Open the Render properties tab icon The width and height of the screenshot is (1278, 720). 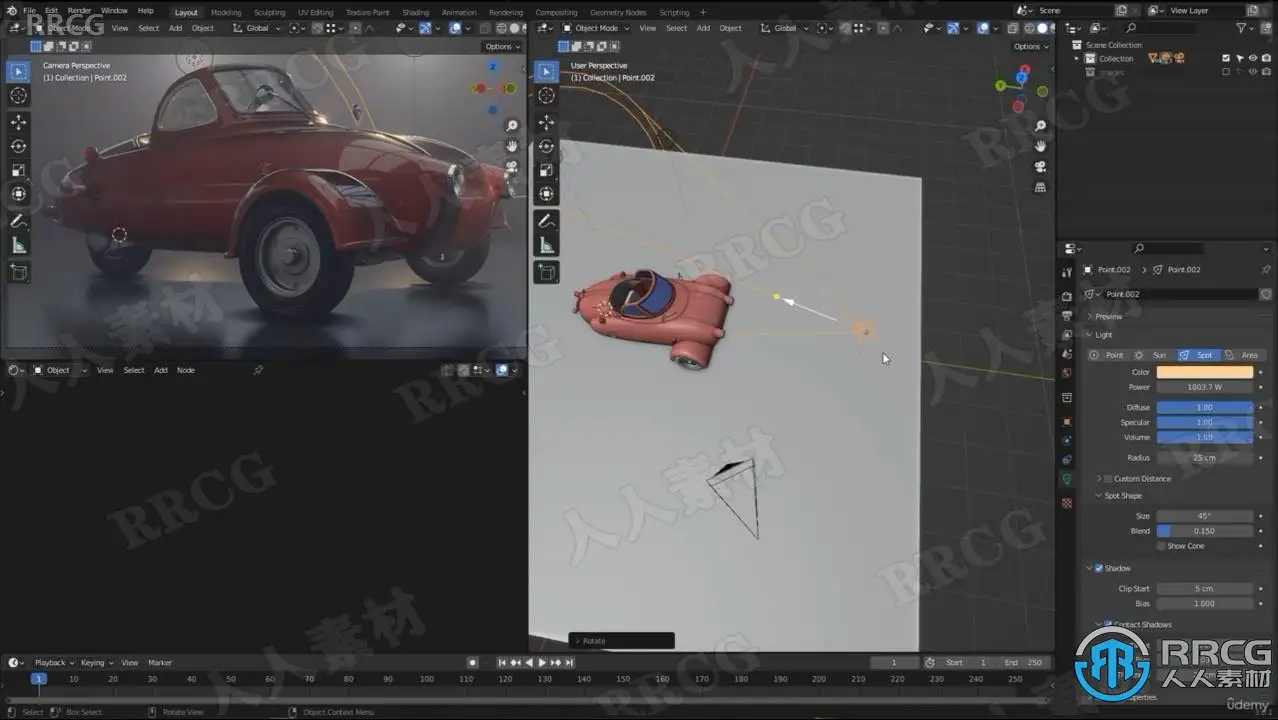pos(1067,296)
